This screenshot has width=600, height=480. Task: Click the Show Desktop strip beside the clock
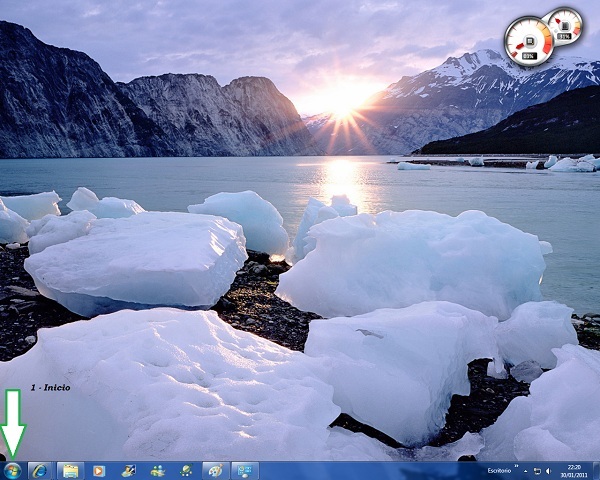click(596, 471)
